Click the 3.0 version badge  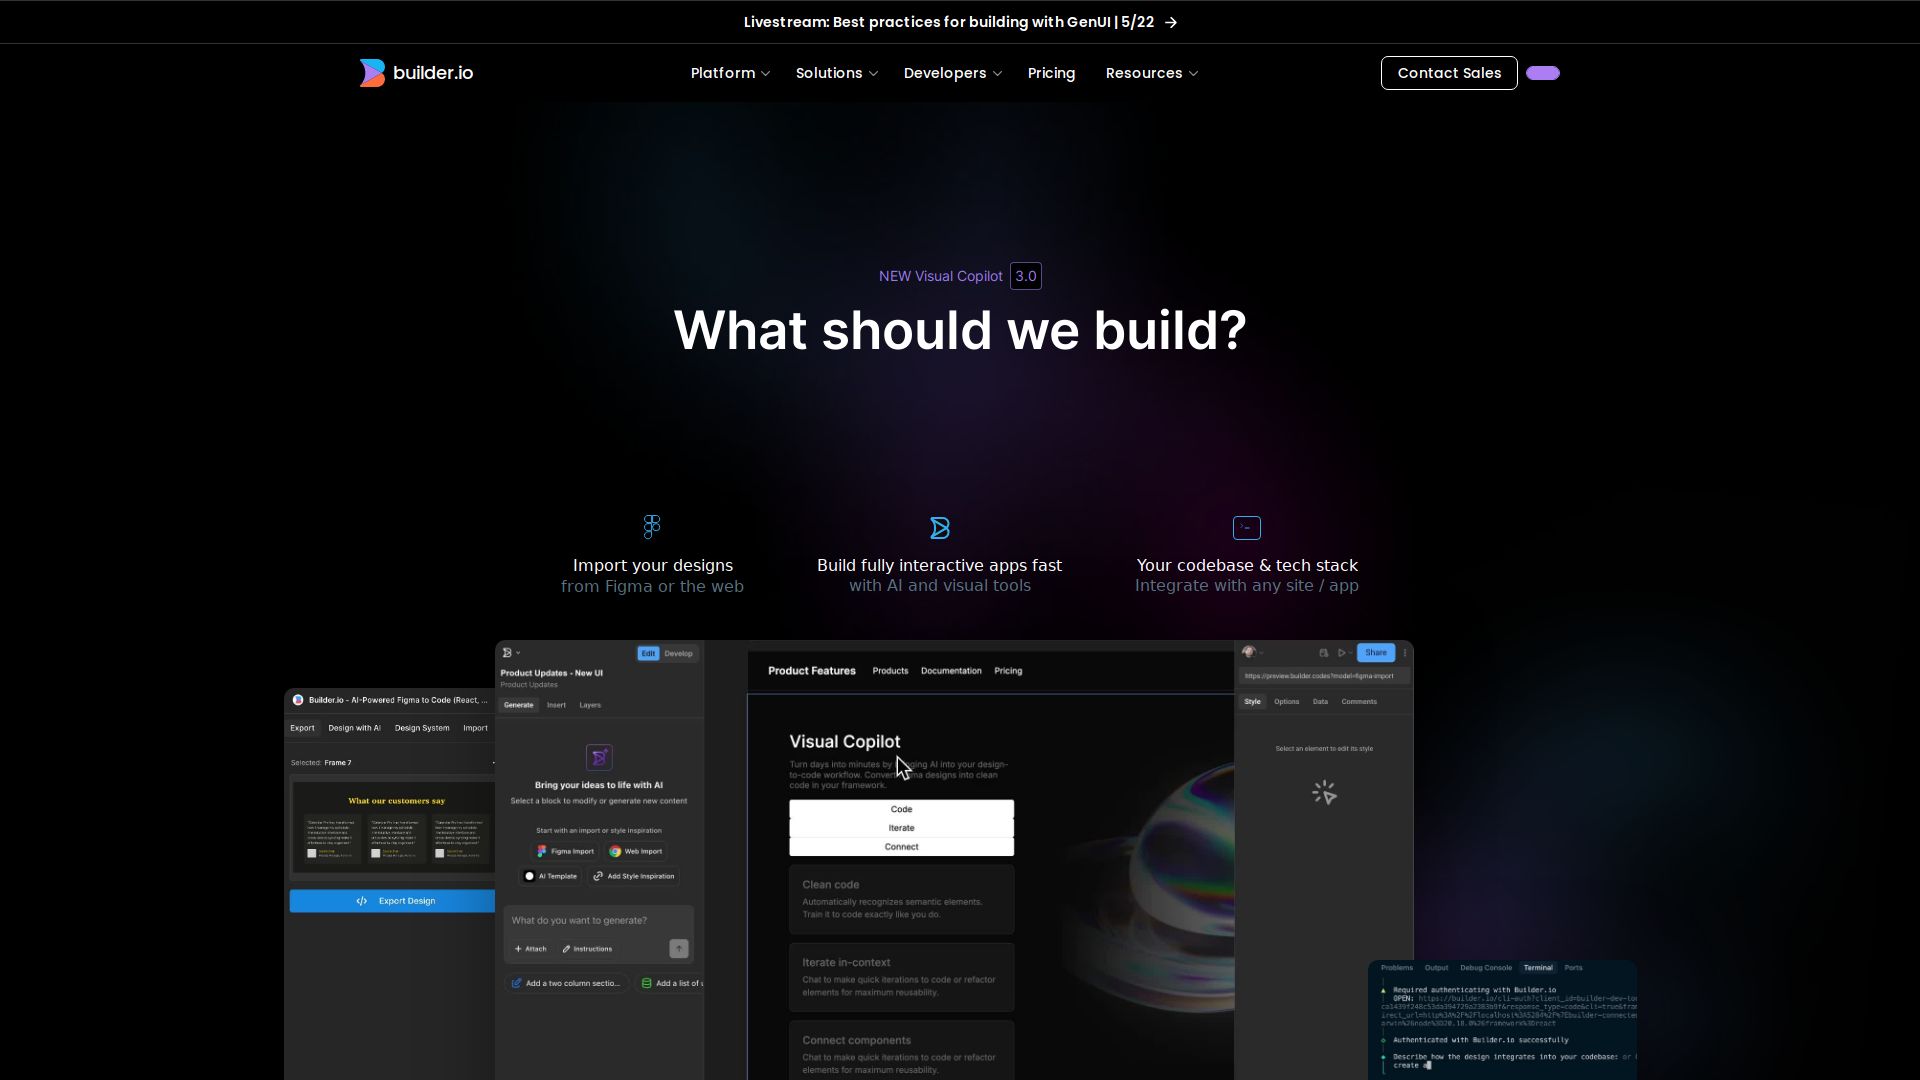coord(1025,276)
